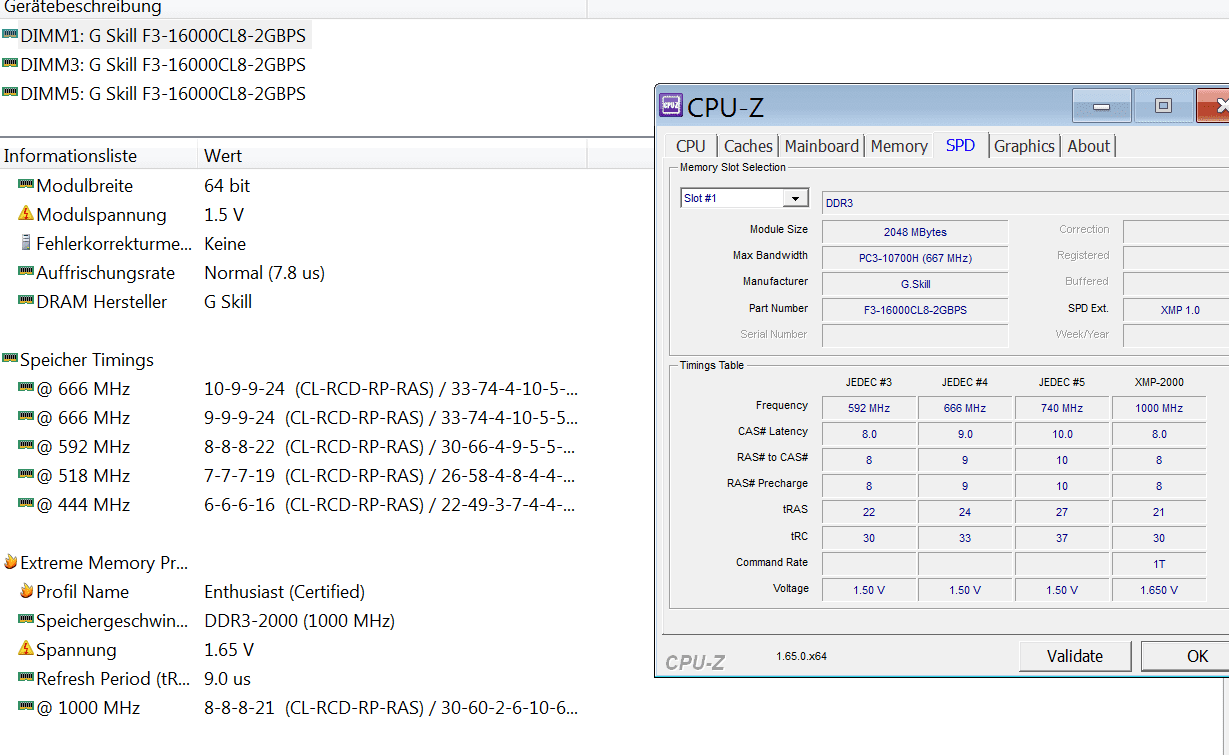Click the Auffrischungsrate value Normal (7.8 us)
This screenshot has width=1229, height=755.
pyautogui.click(x=264, y=272)
